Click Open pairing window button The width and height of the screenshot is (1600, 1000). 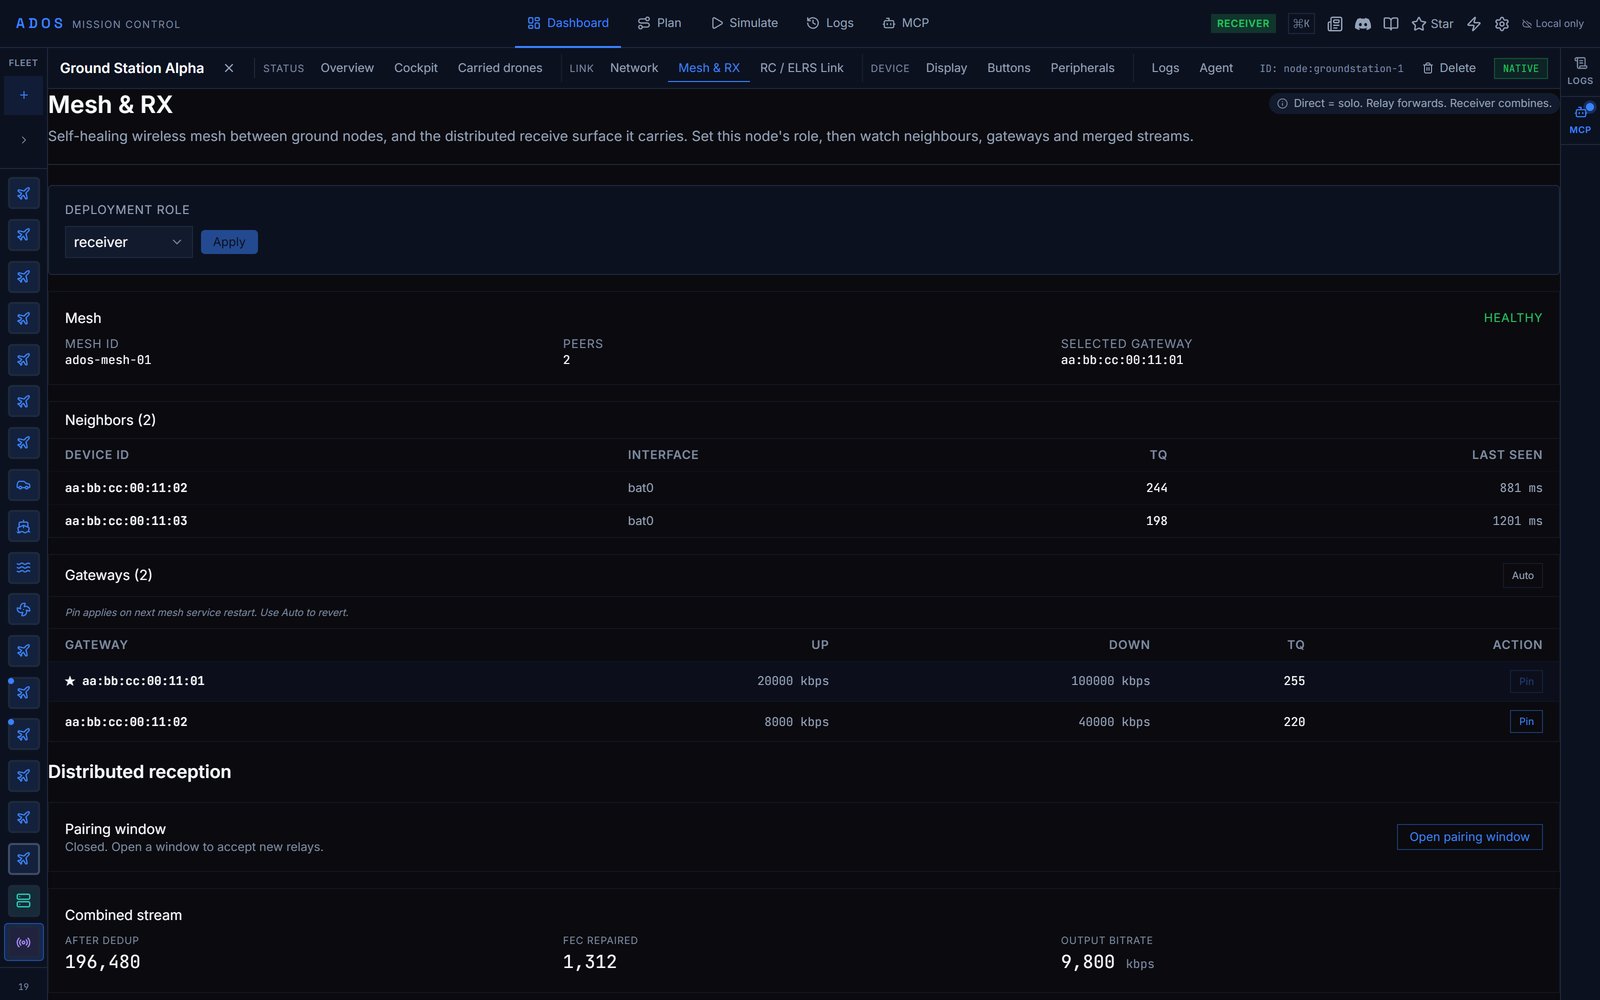pyautogui.click(x=1469, y=837)
